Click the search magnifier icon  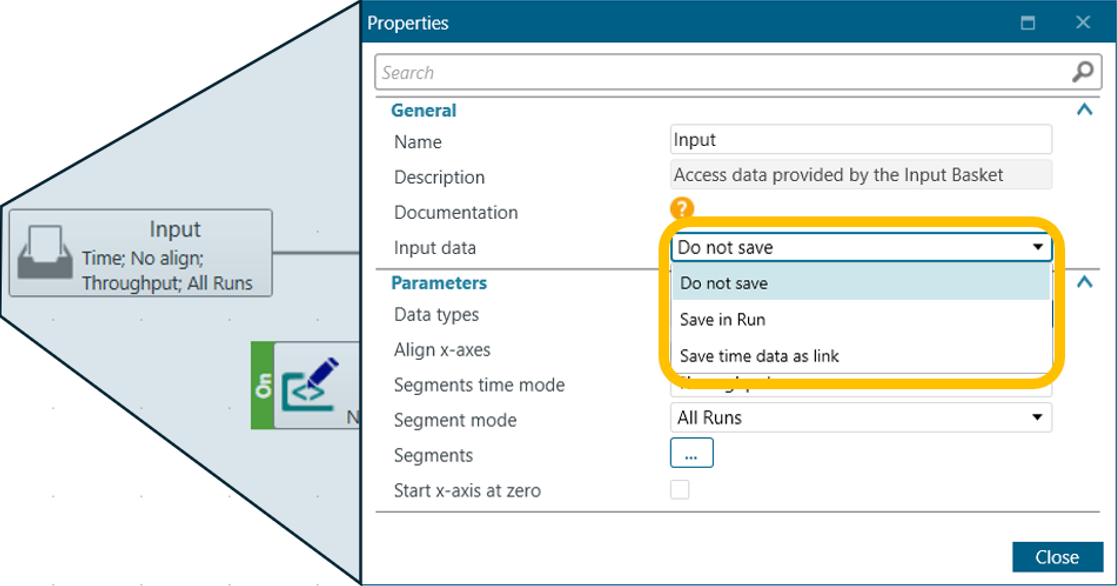point(1082,72)
